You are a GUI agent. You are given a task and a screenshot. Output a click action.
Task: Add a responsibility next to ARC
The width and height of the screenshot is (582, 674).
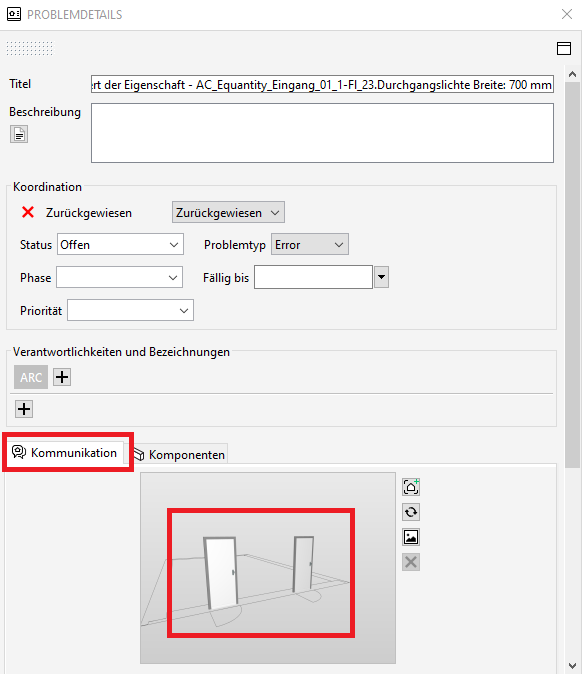coord(62,377)
